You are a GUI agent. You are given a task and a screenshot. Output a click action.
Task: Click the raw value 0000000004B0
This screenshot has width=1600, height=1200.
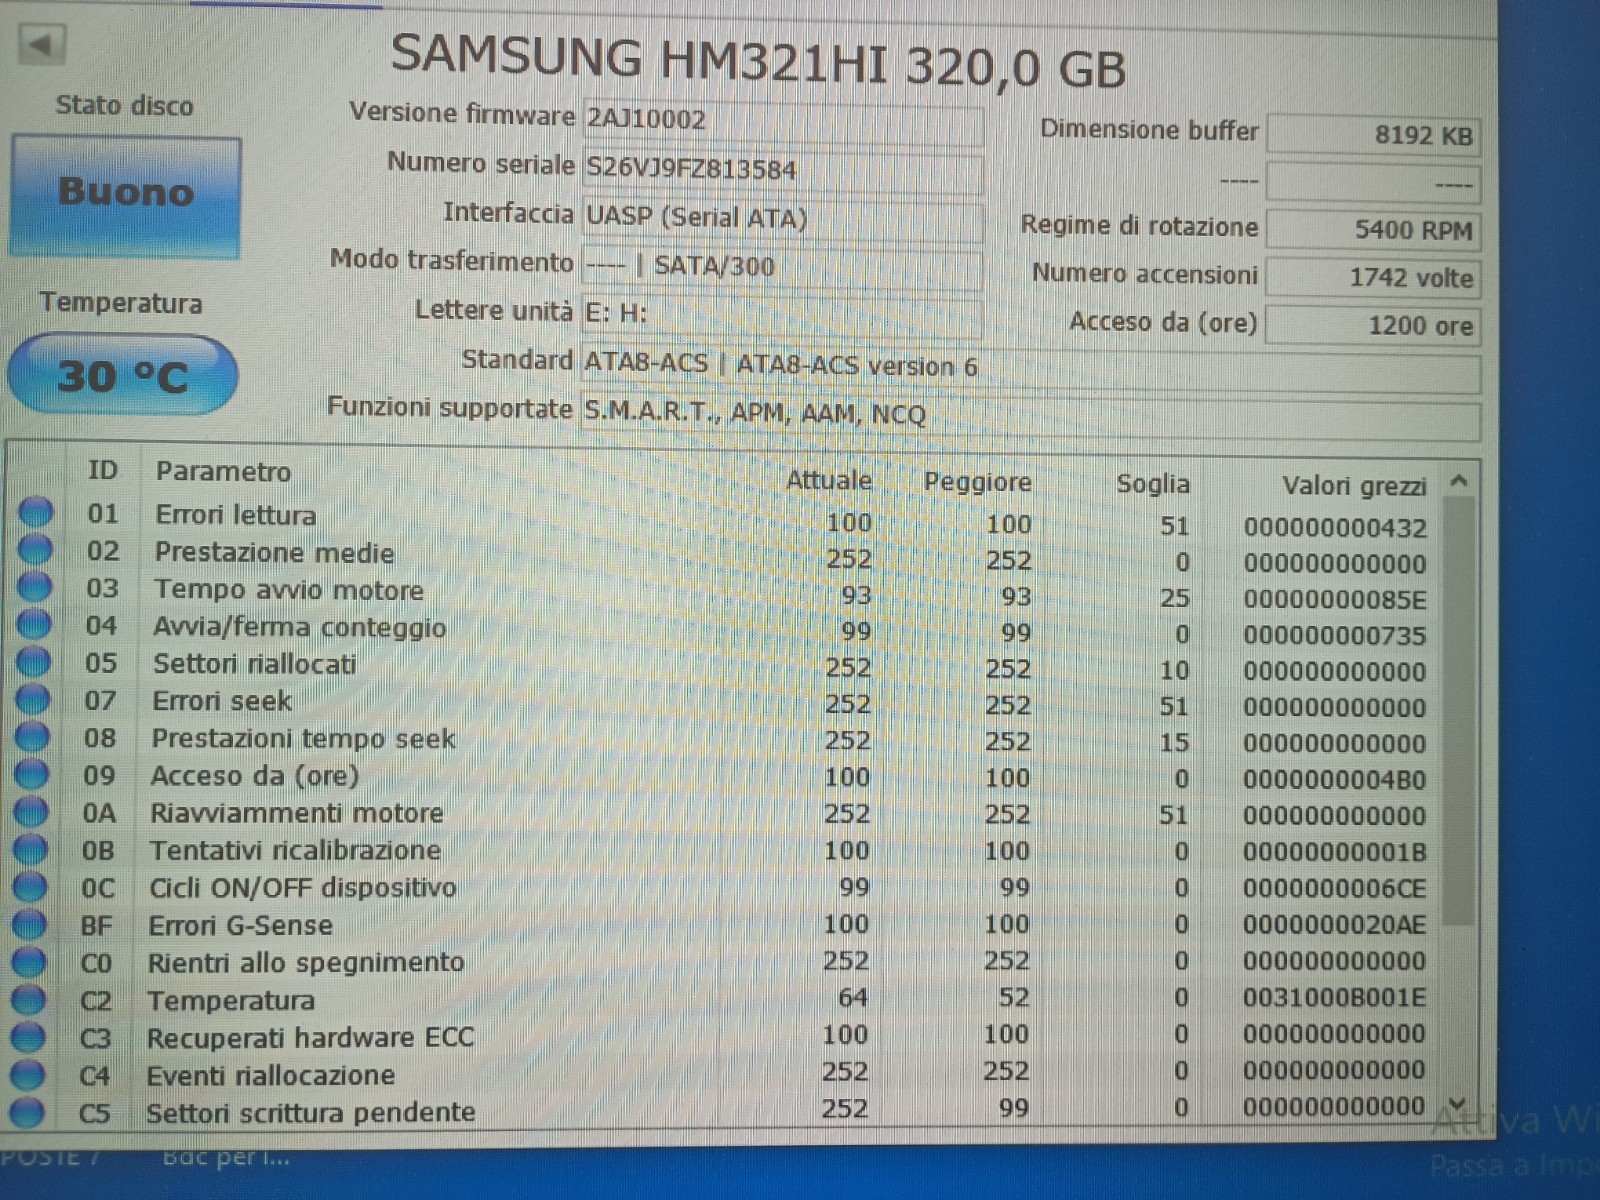click(x=1334, y=780)
